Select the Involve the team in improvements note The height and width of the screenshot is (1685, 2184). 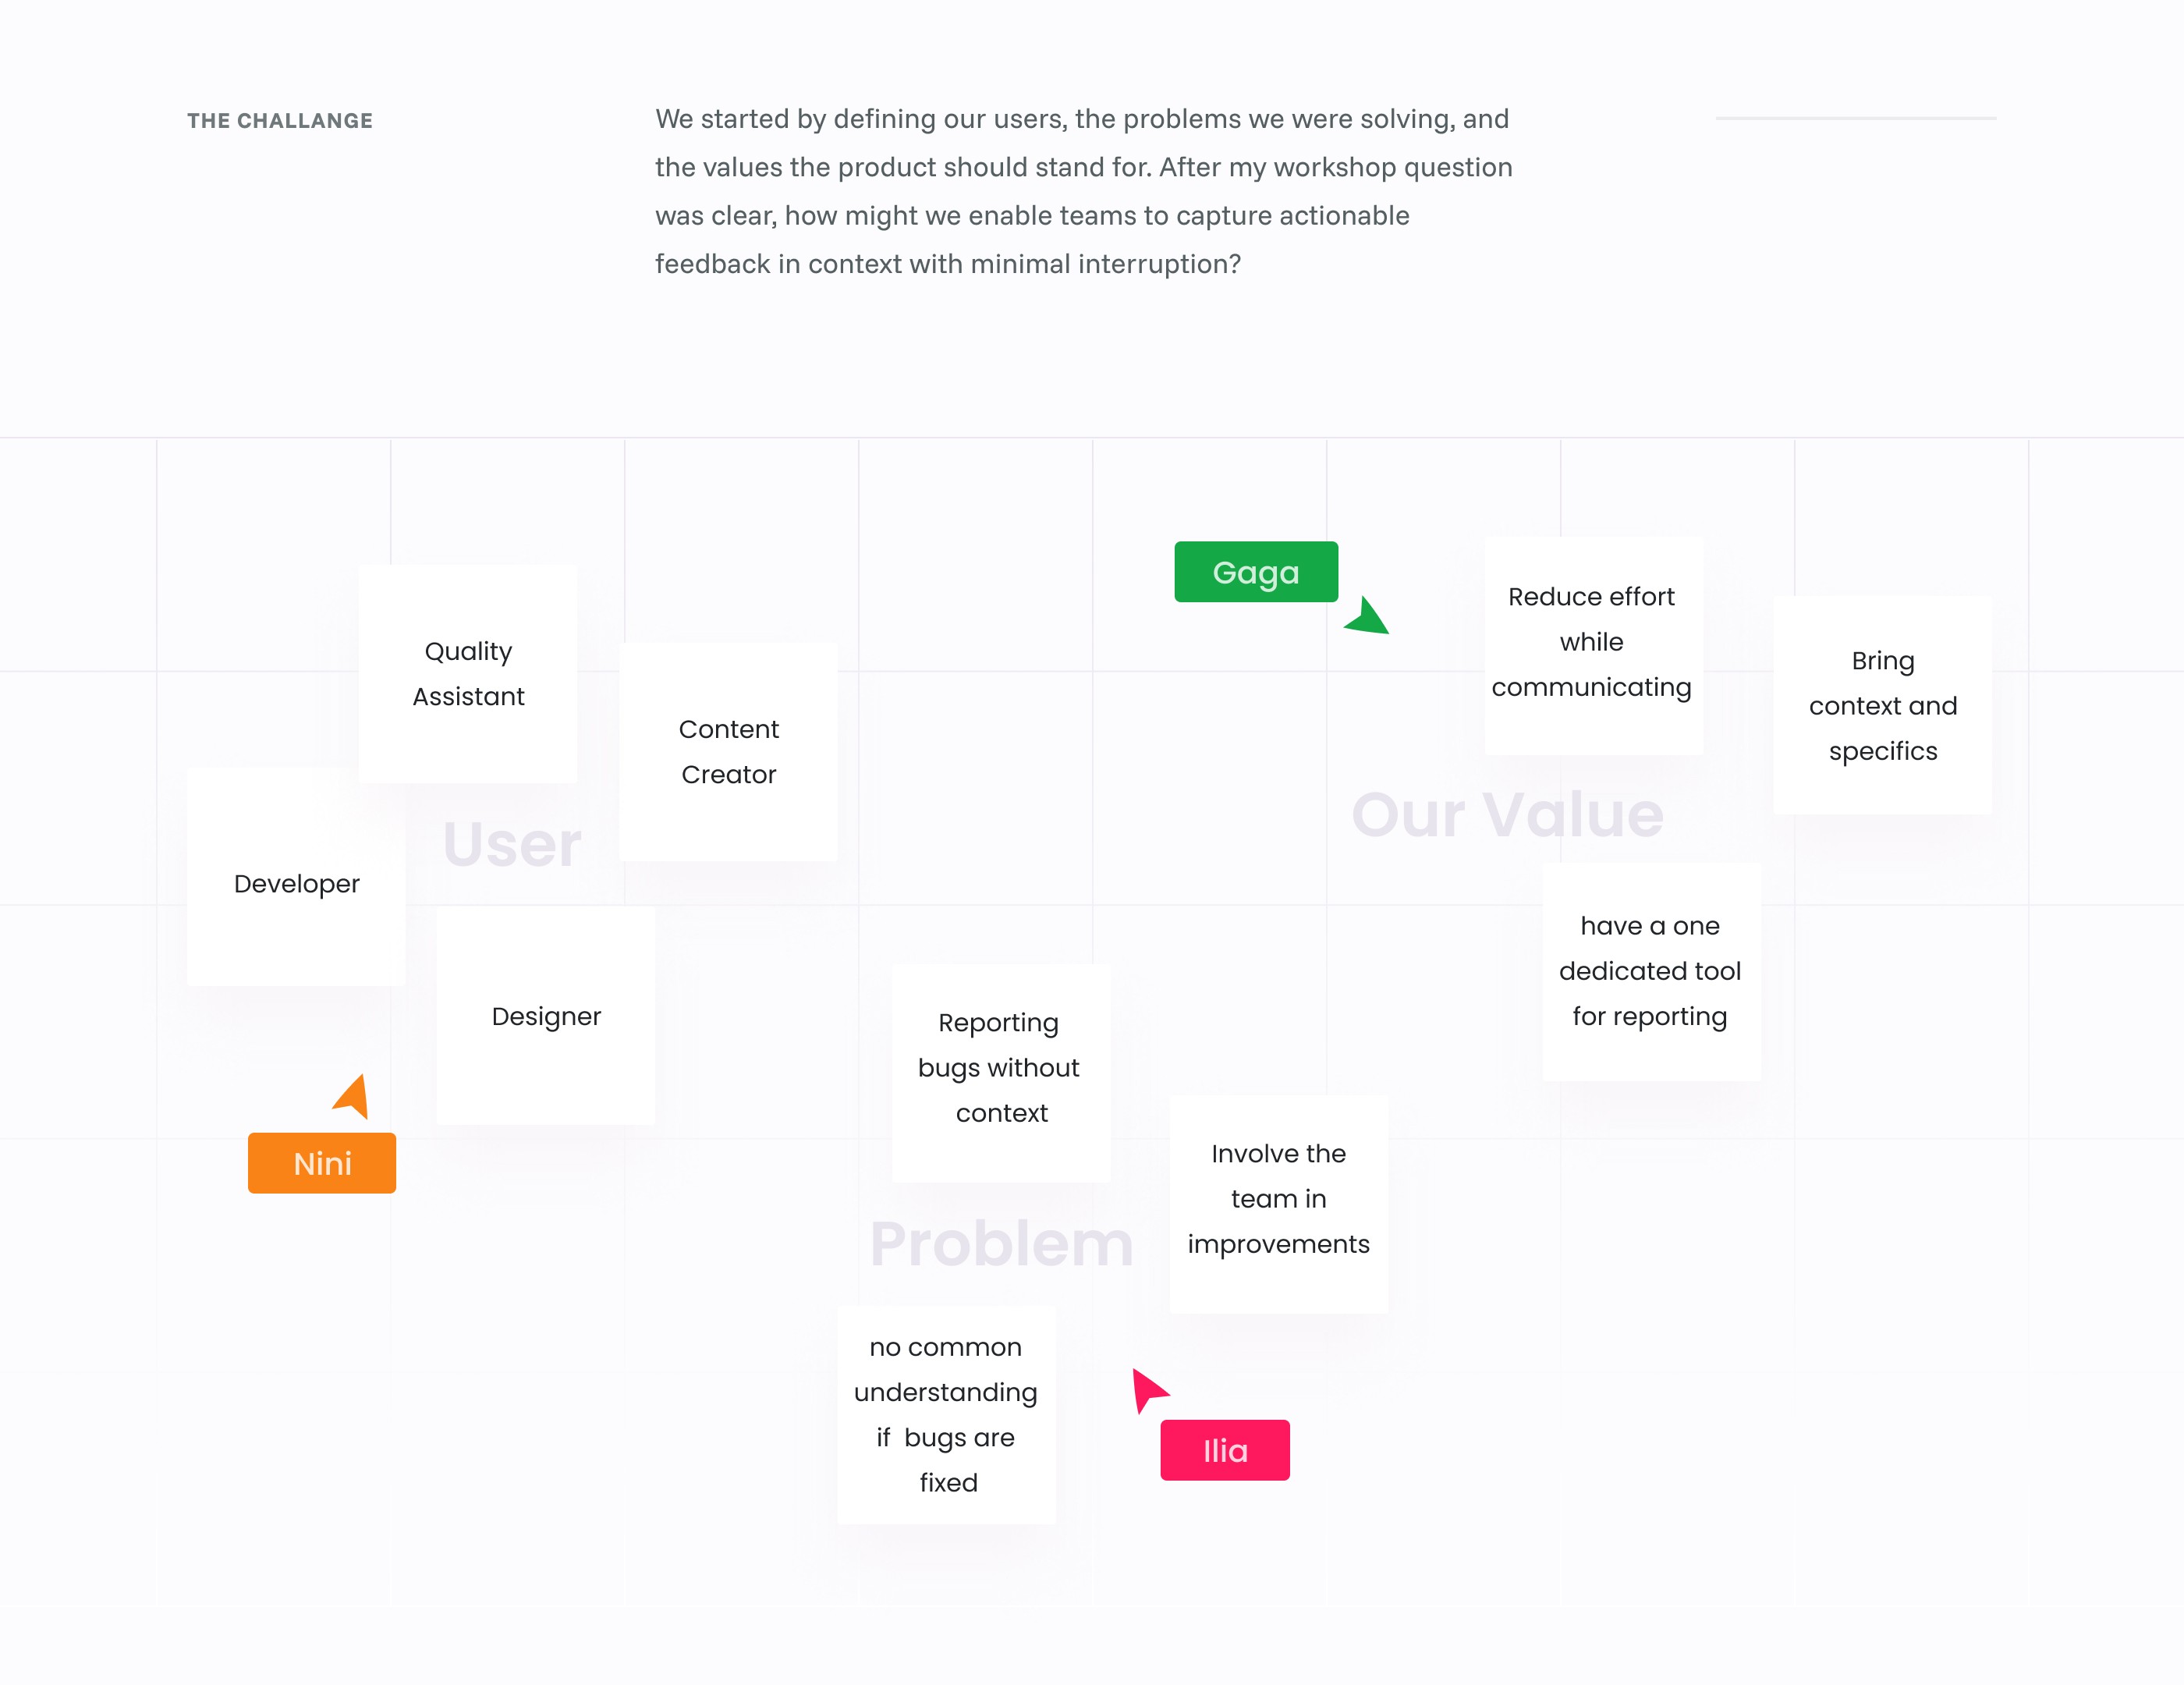1279,1204
